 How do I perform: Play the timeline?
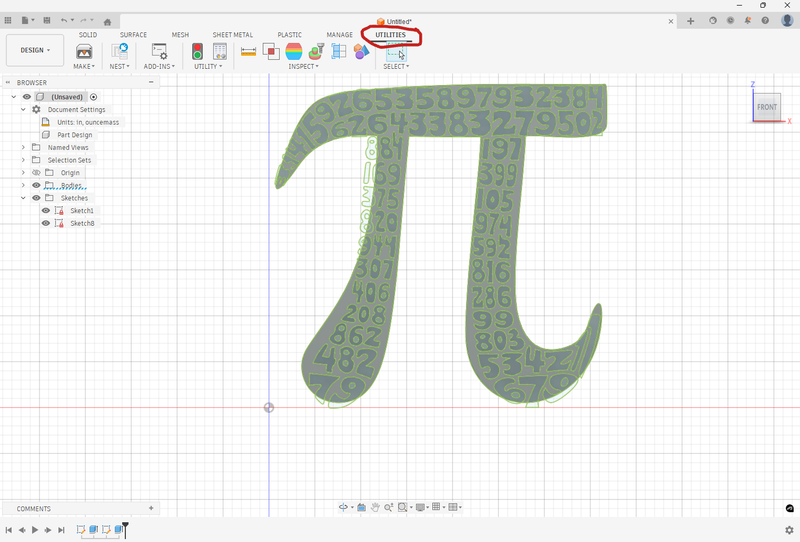[x=35, y=530]
